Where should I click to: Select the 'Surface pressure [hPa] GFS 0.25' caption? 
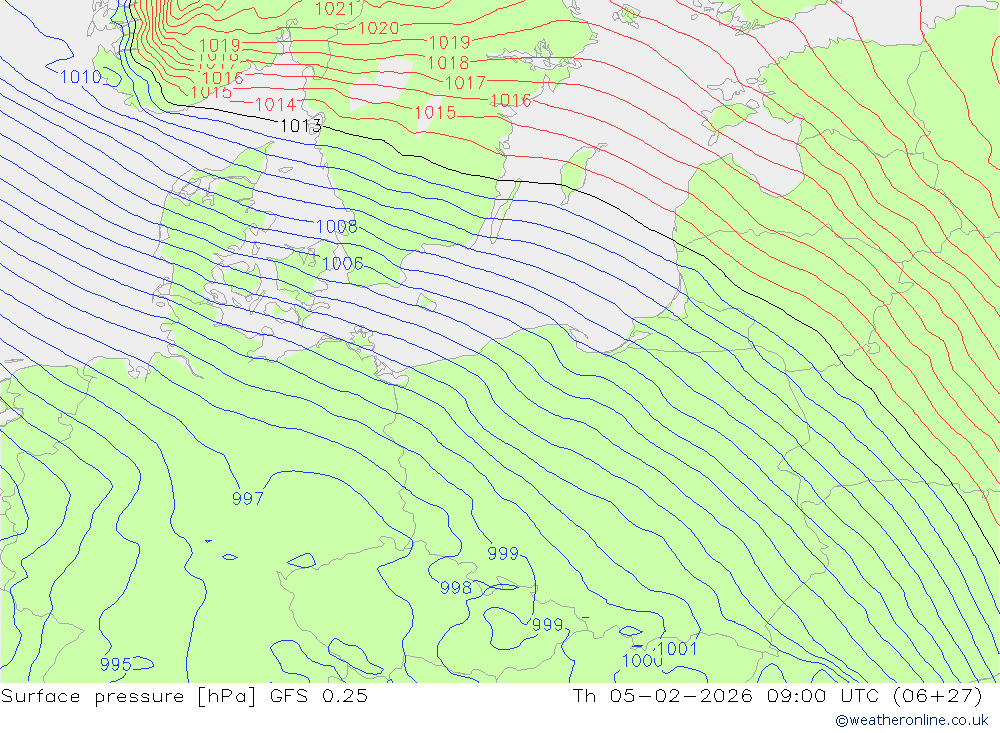pyautogui.click(x=184, y=696)
